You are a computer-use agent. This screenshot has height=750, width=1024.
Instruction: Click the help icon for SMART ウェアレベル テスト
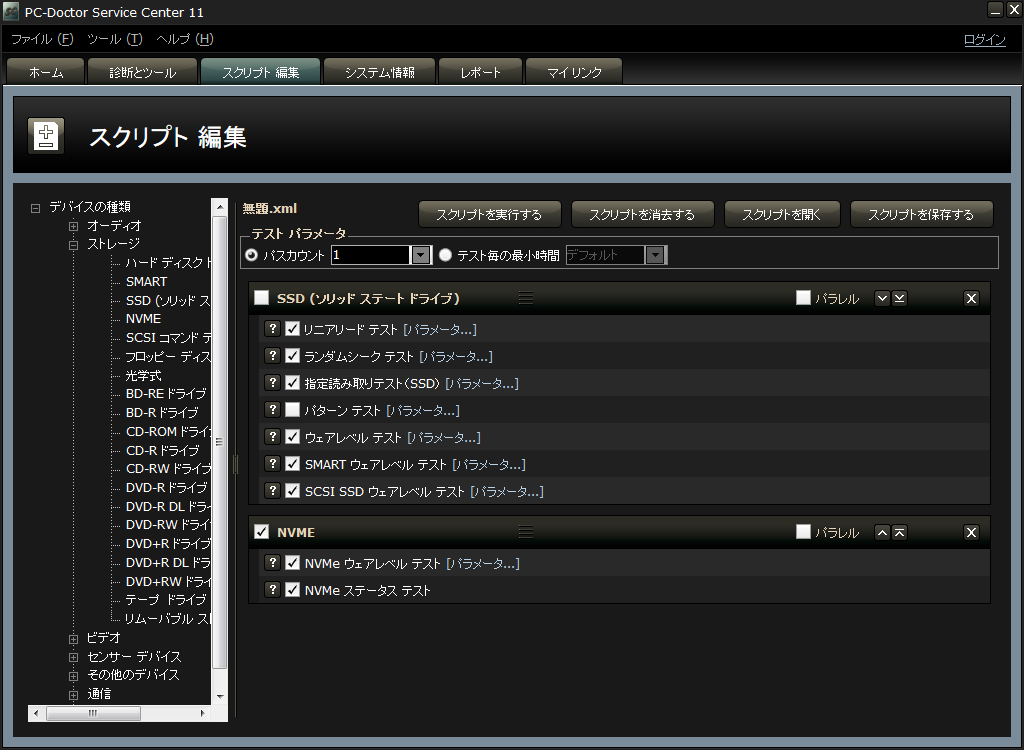[272, 464]
